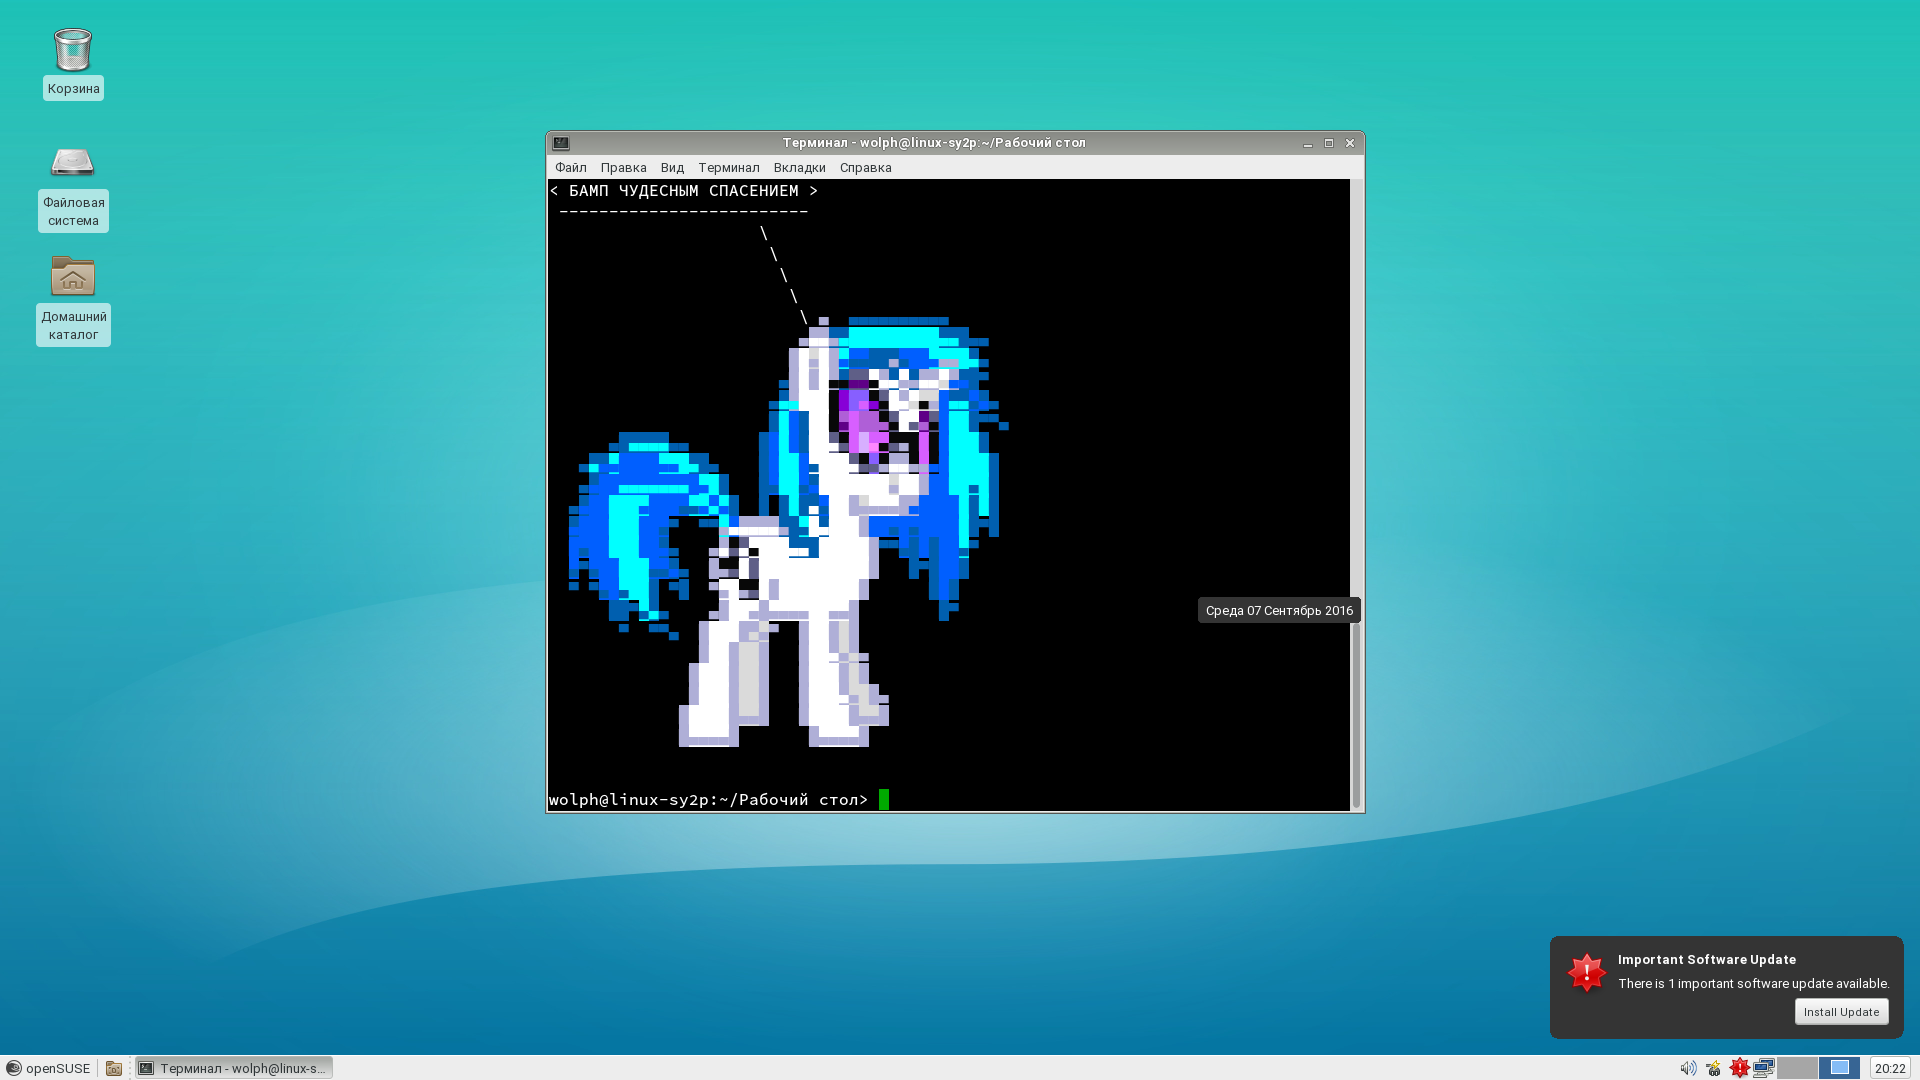
Task: Open the Вкладки menu
Action: tap(800, 168)
